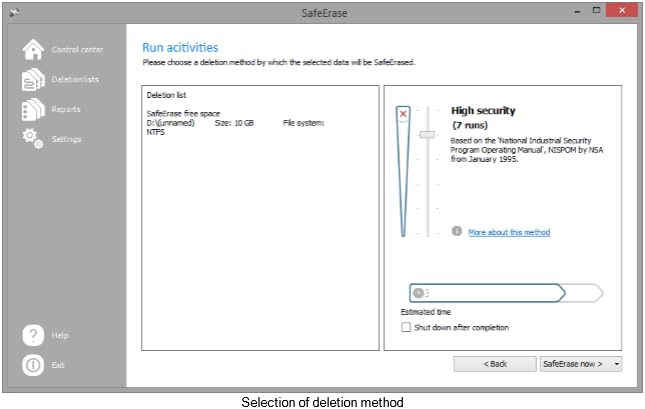Click the Deletion lists documents icon

33,79
